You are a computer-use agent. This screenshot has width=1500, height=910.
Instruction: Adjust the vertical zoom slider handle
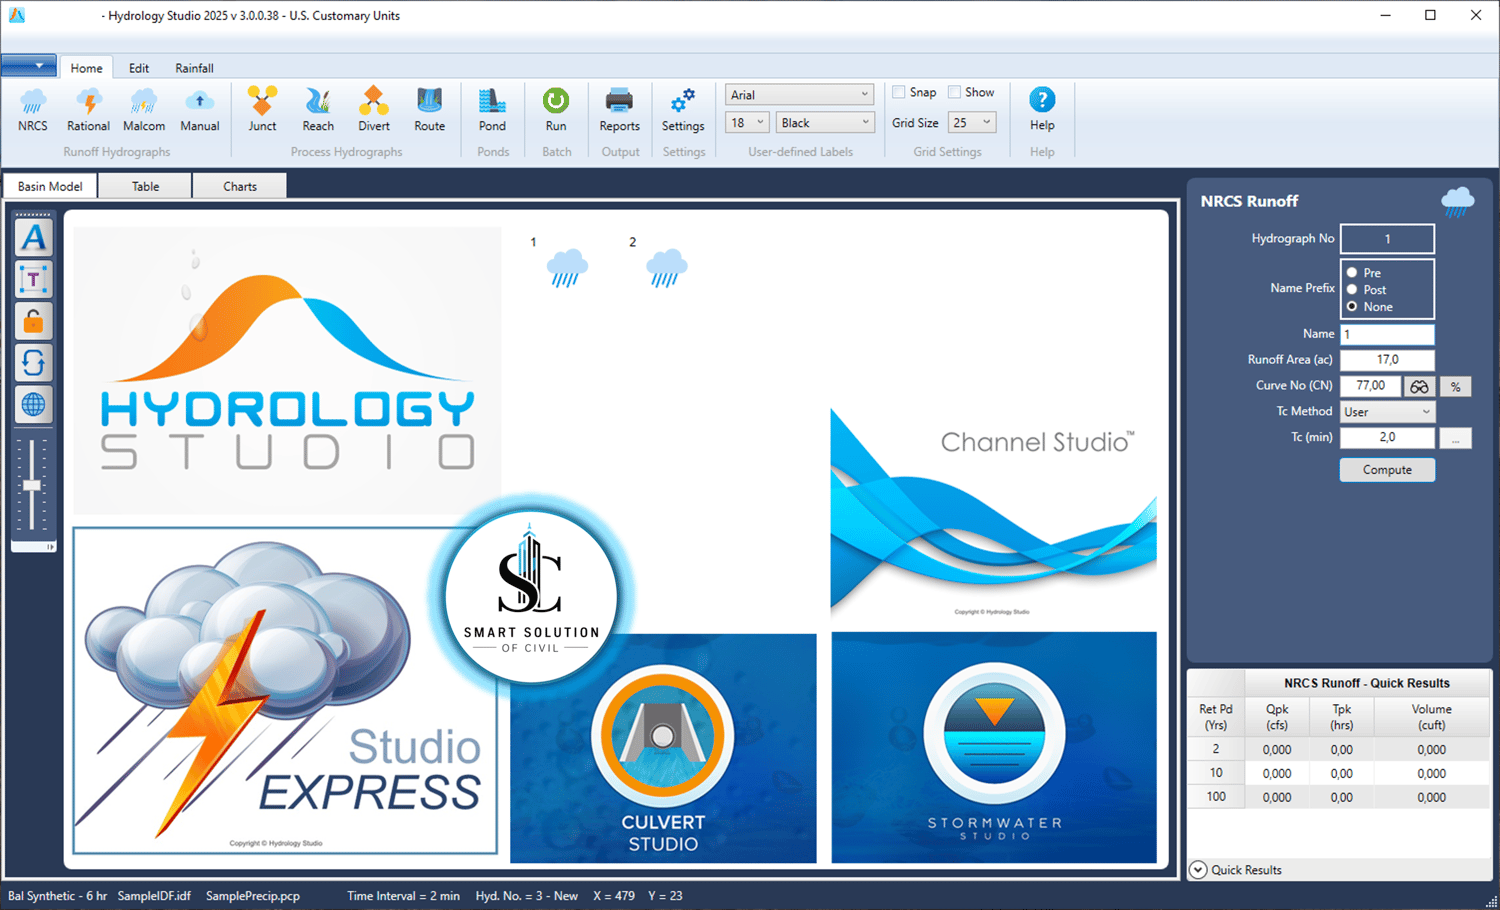click(x=32, y=486)
